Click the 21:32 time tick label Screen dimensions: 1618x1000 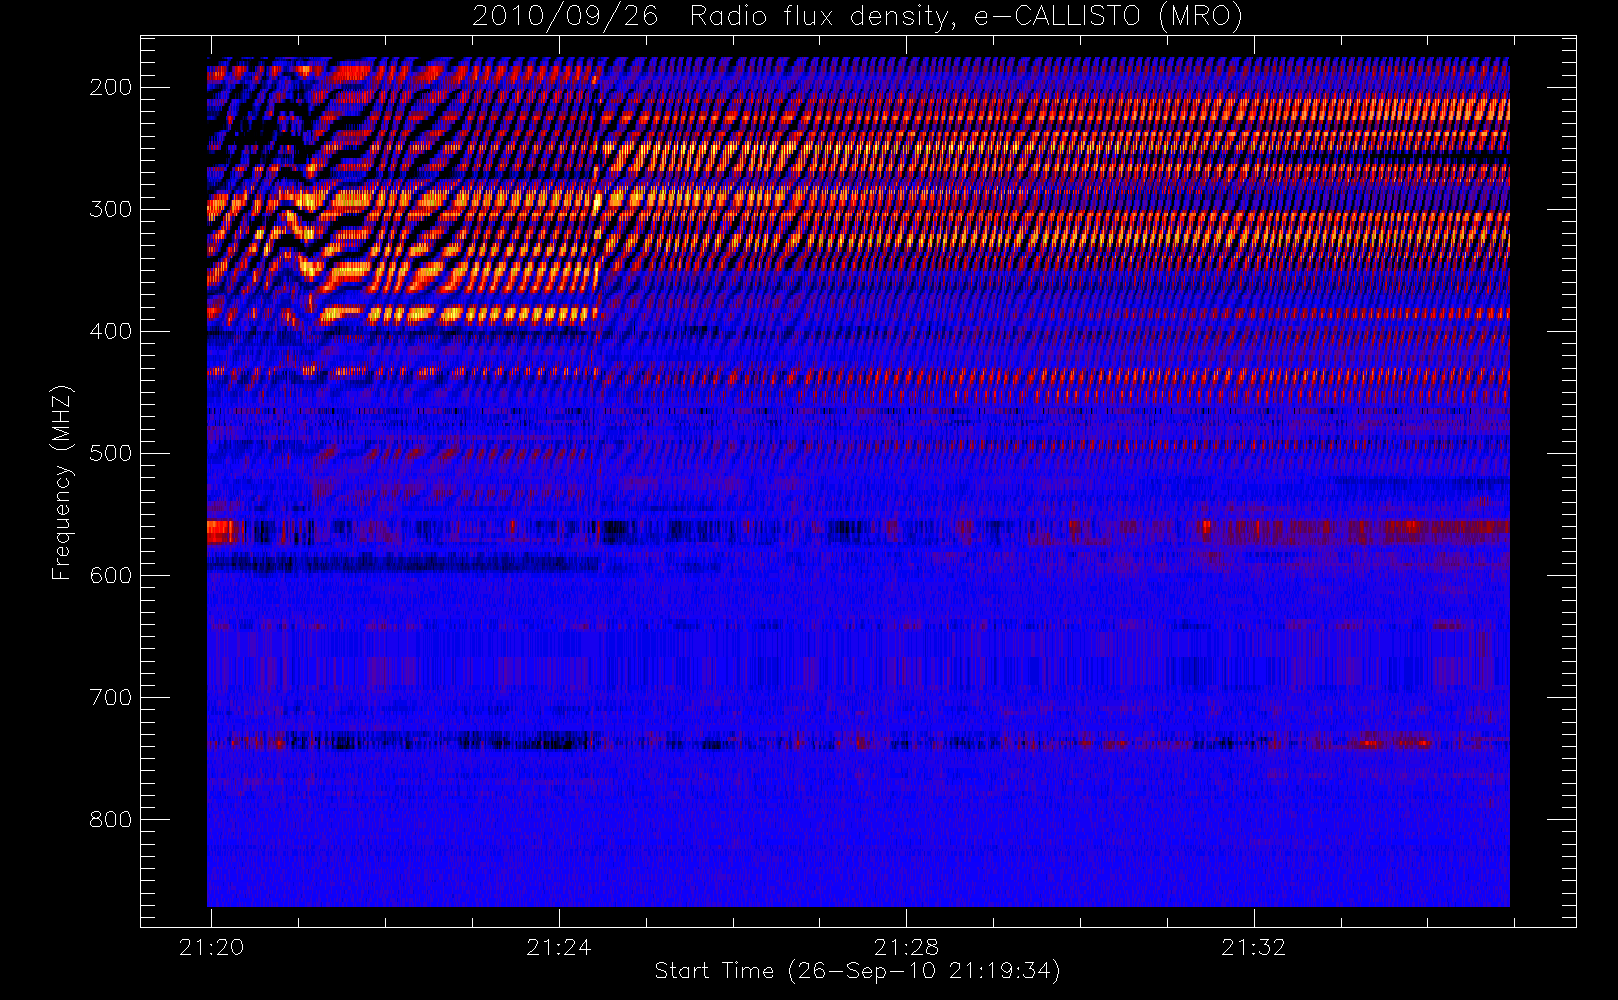(1254, 947)
